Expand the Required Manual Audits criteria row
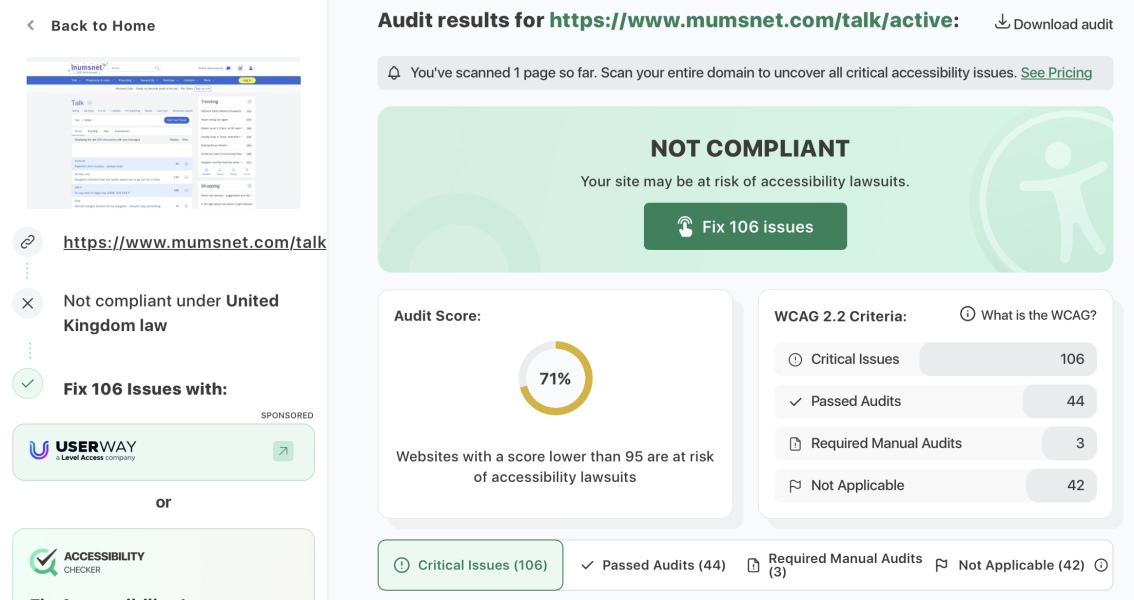1134x600 pixels. tap(935, 443)
